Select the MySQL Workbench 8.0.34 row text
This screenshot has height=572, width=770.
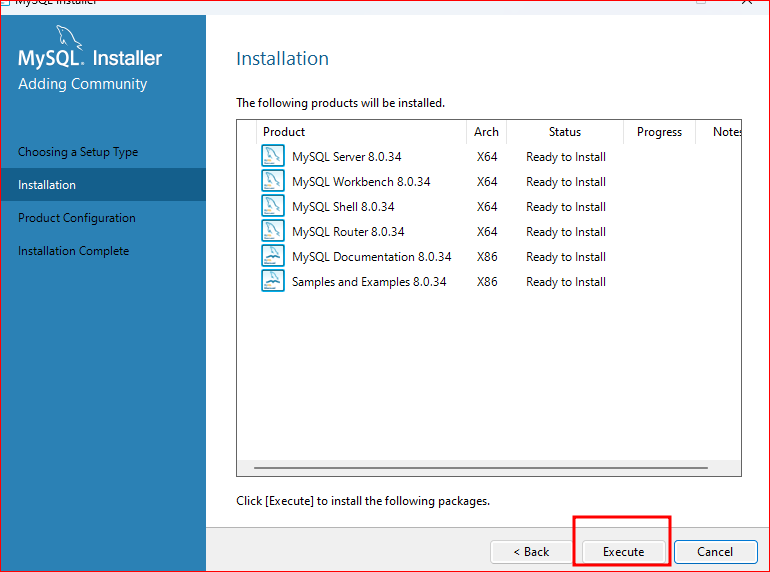point(361,182)
